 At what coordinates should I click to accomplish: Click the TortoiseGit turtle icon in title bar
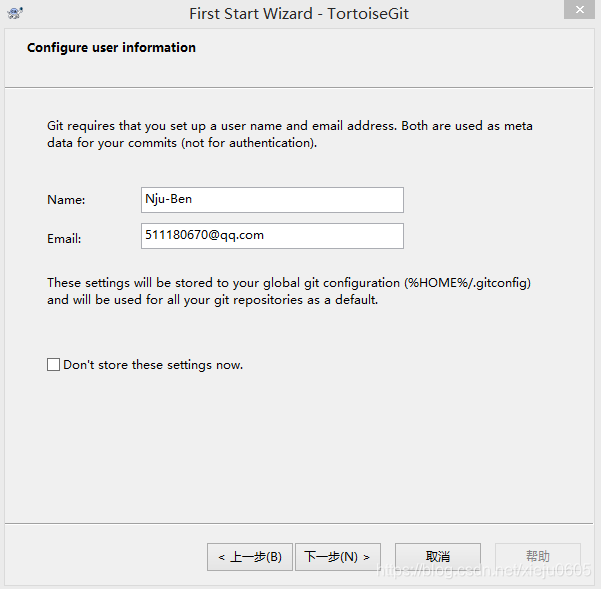click(x=15, y=13)
